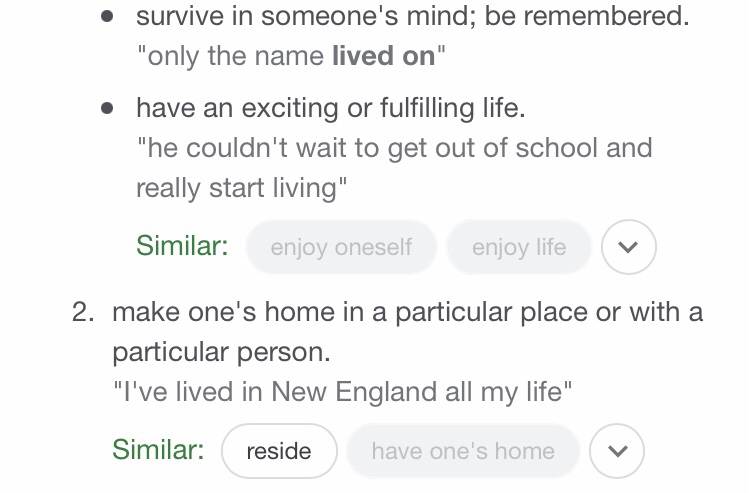Open the "reside" synonym chip
This screenshot has height=493, width=749.
pyautogui.click(x=279, y=451)
